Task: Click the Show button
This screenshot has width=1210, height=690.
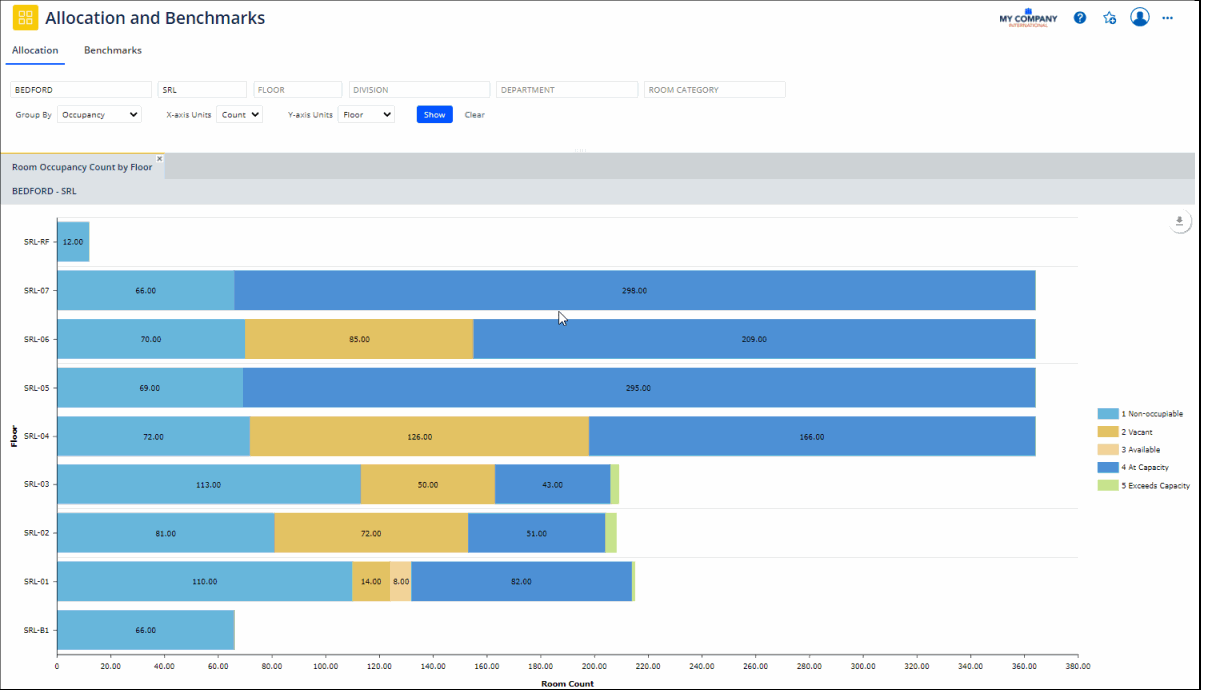Action: pyautogui.click(x=434, y=114)
